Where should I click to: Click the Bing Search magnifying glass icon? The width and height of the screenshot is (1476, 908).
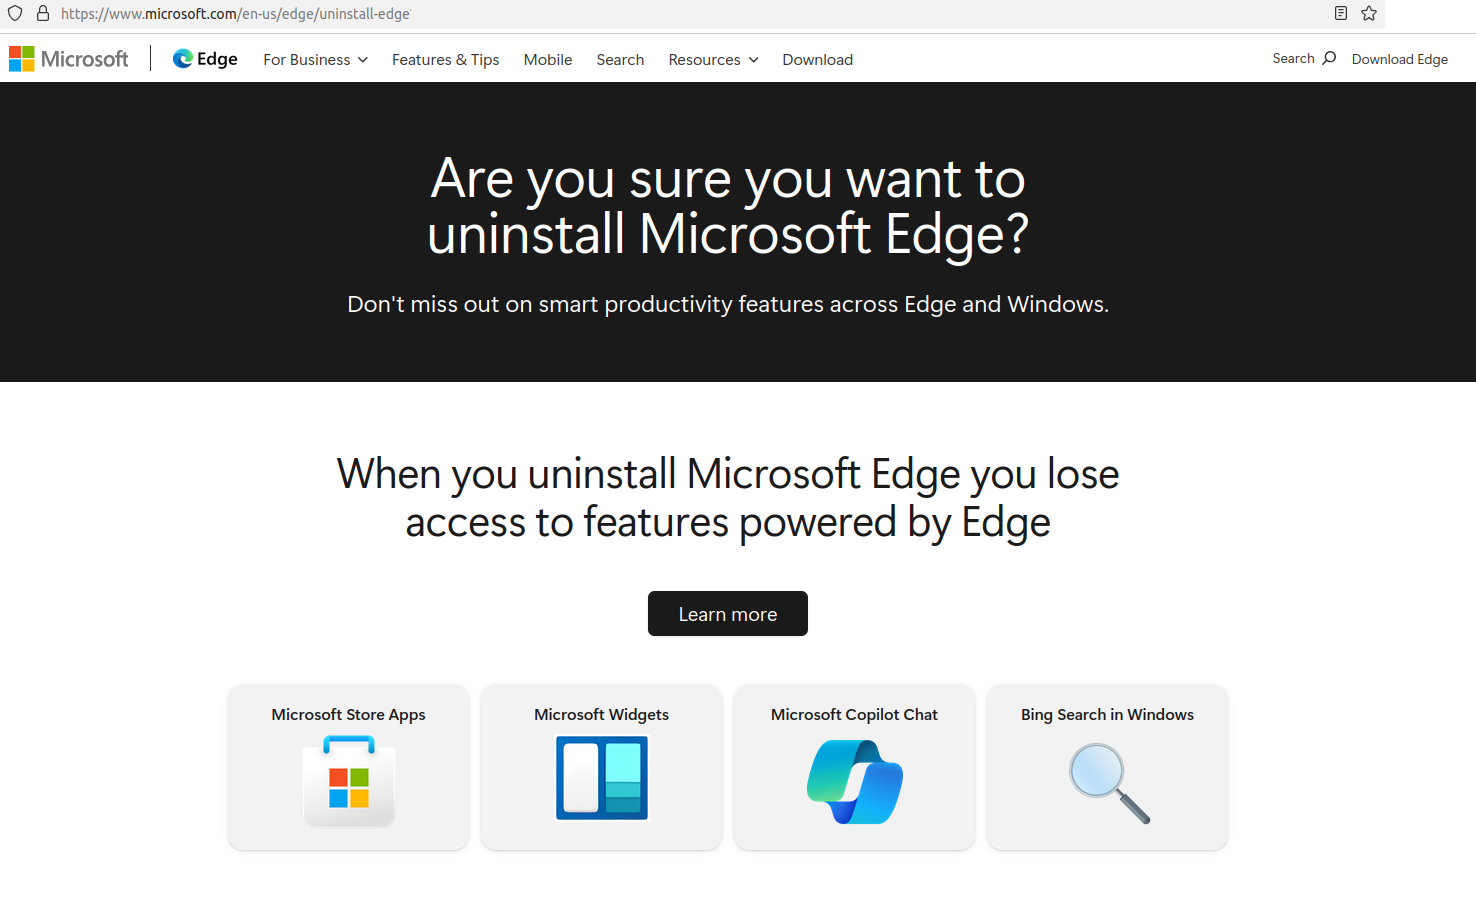(1109, 783)
